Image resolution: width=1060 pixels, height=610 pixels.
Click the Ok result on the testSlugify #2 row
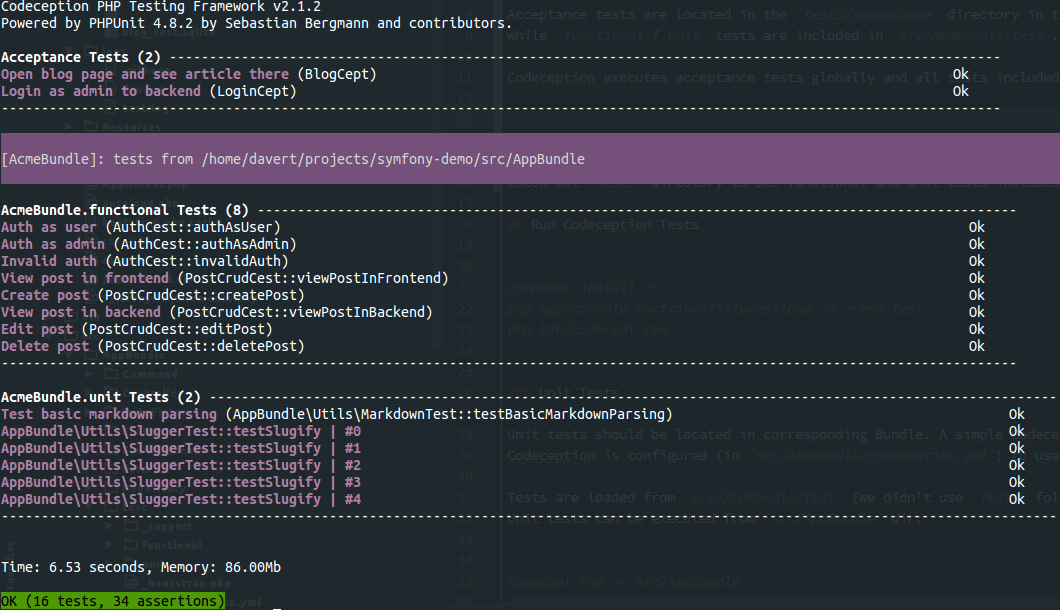point(1017,465)
